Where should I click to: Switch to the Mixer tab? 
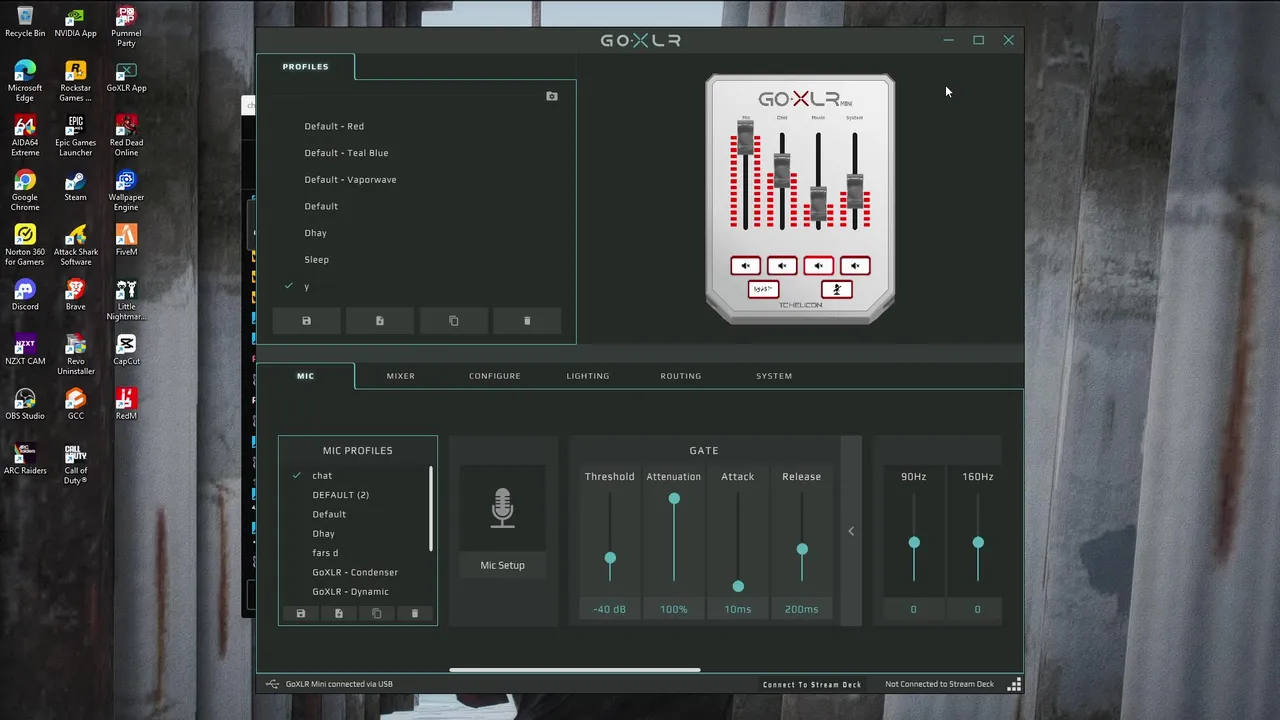401,376
